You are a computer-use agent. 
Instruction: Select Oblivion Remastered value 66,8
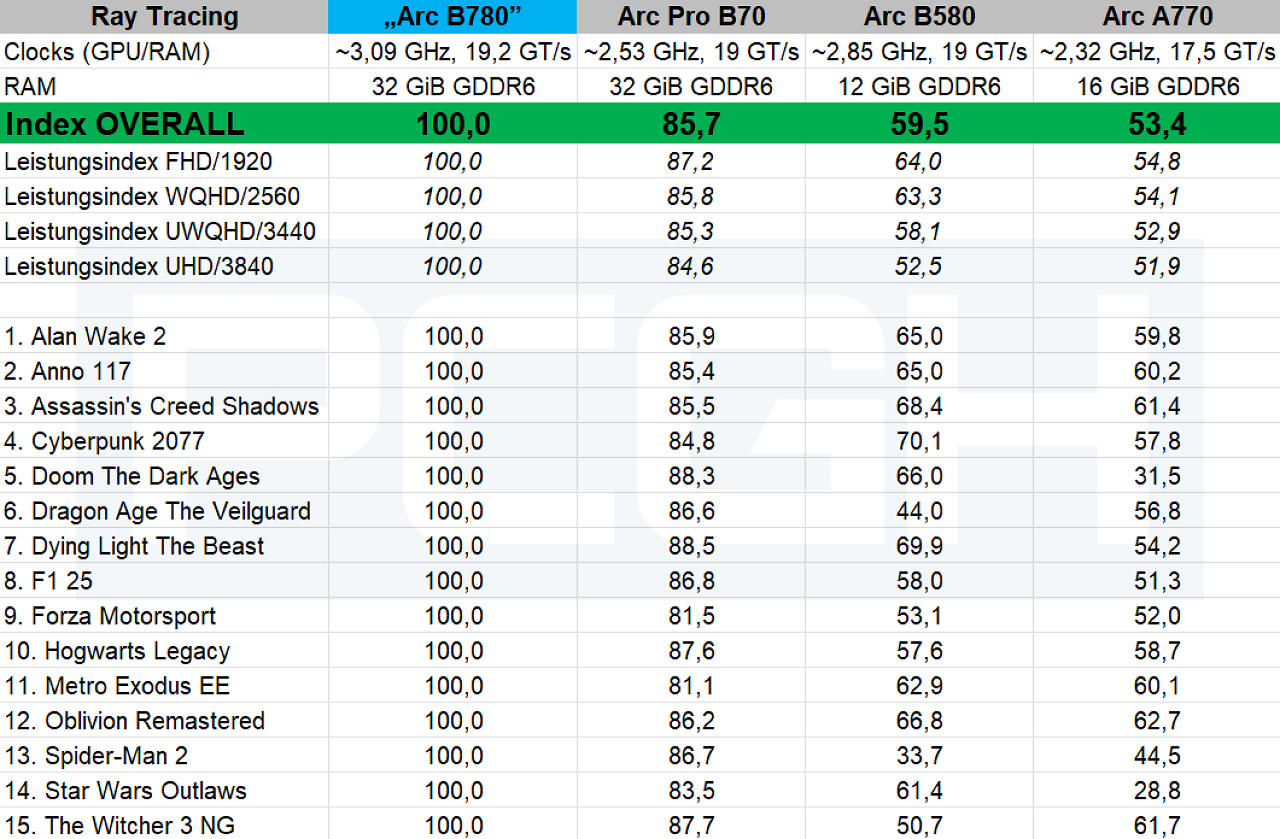(919, 721)
